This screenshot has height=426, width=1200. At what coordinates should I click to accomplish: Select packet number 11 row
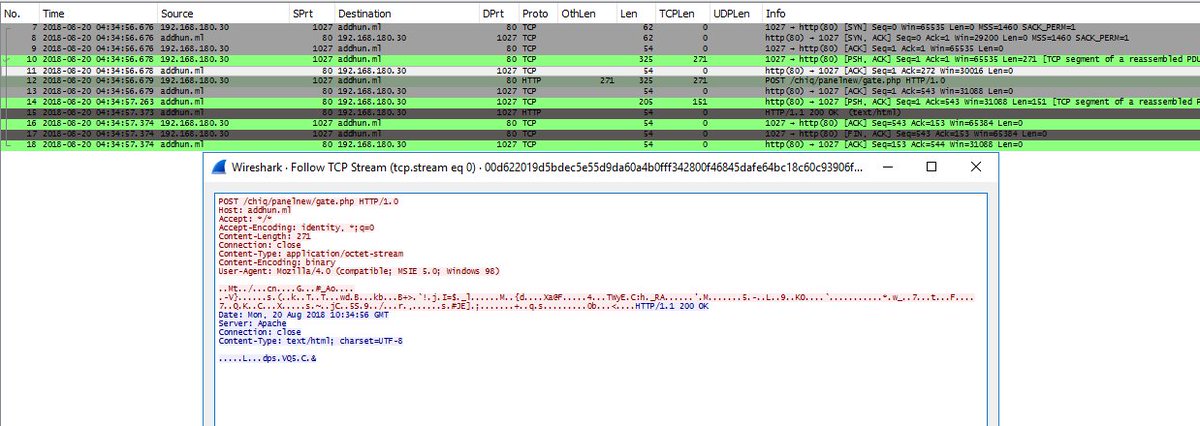600,70
